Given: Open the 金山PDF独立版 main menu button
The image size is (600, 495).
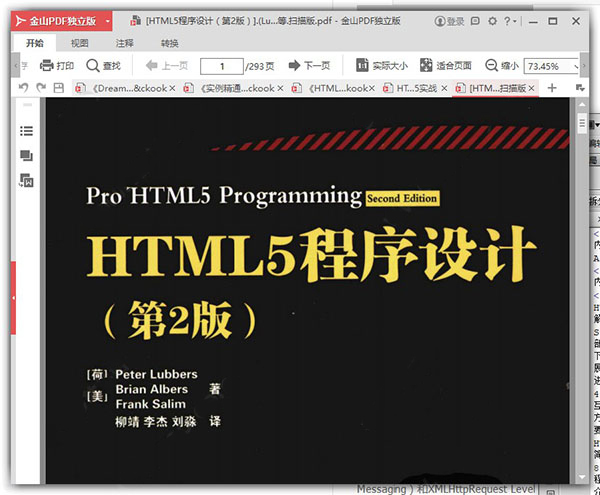Looking at the screenshot, I should [61, 21].
